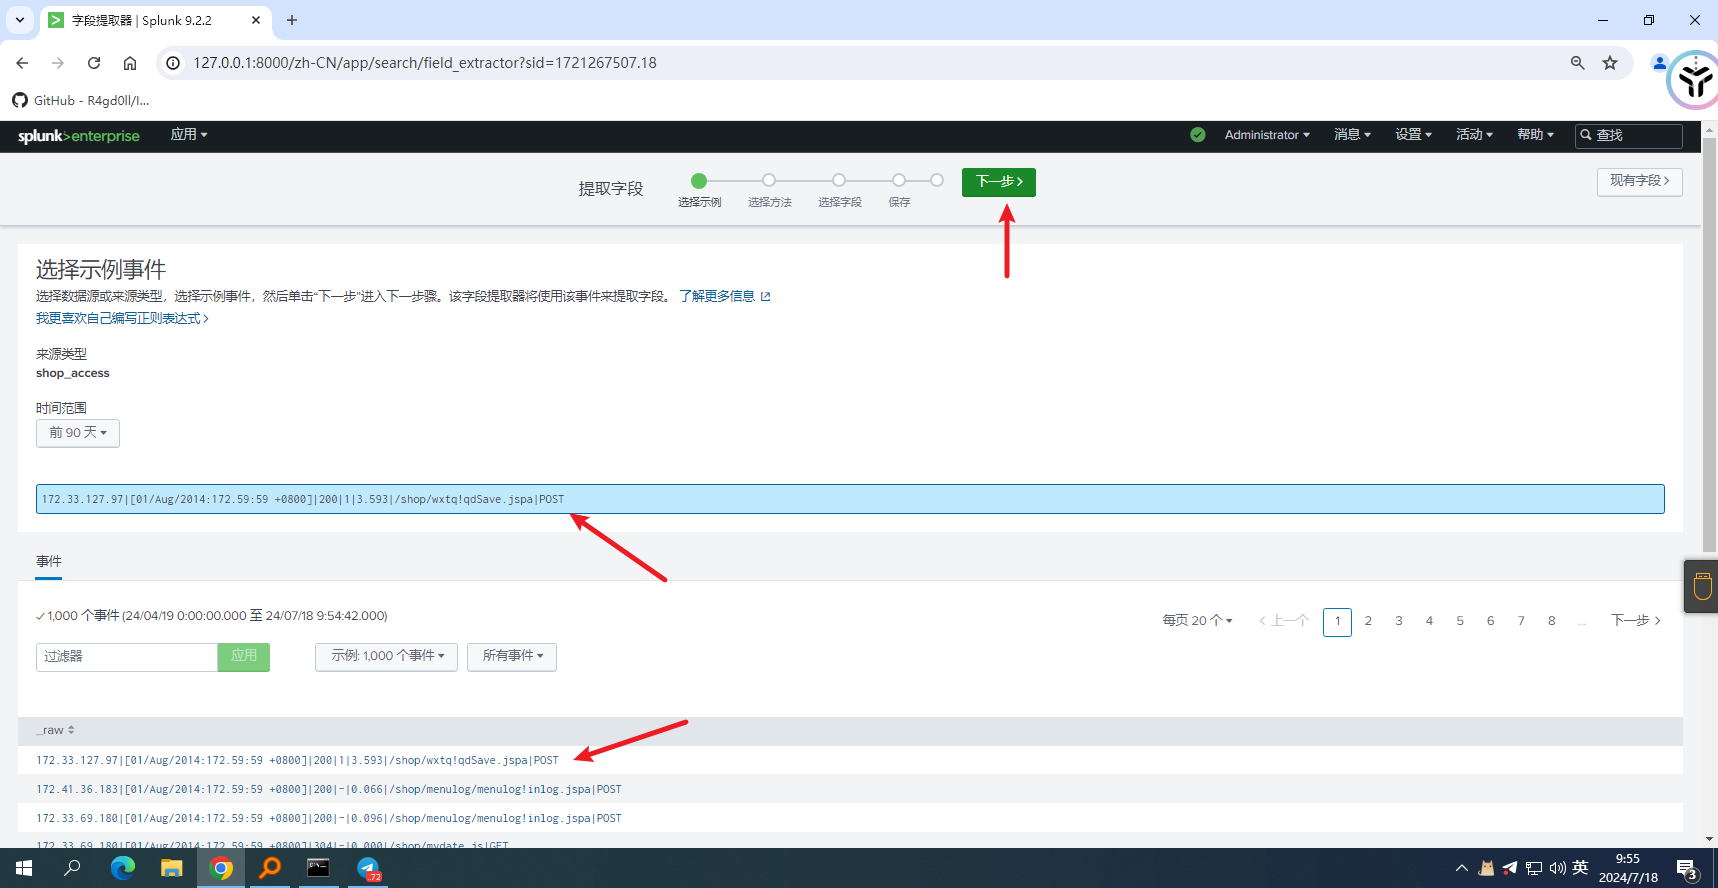Viewport: 1718px width, 888px height.
Task: Go to browser home page icon
Action: (x=130, y=63)
